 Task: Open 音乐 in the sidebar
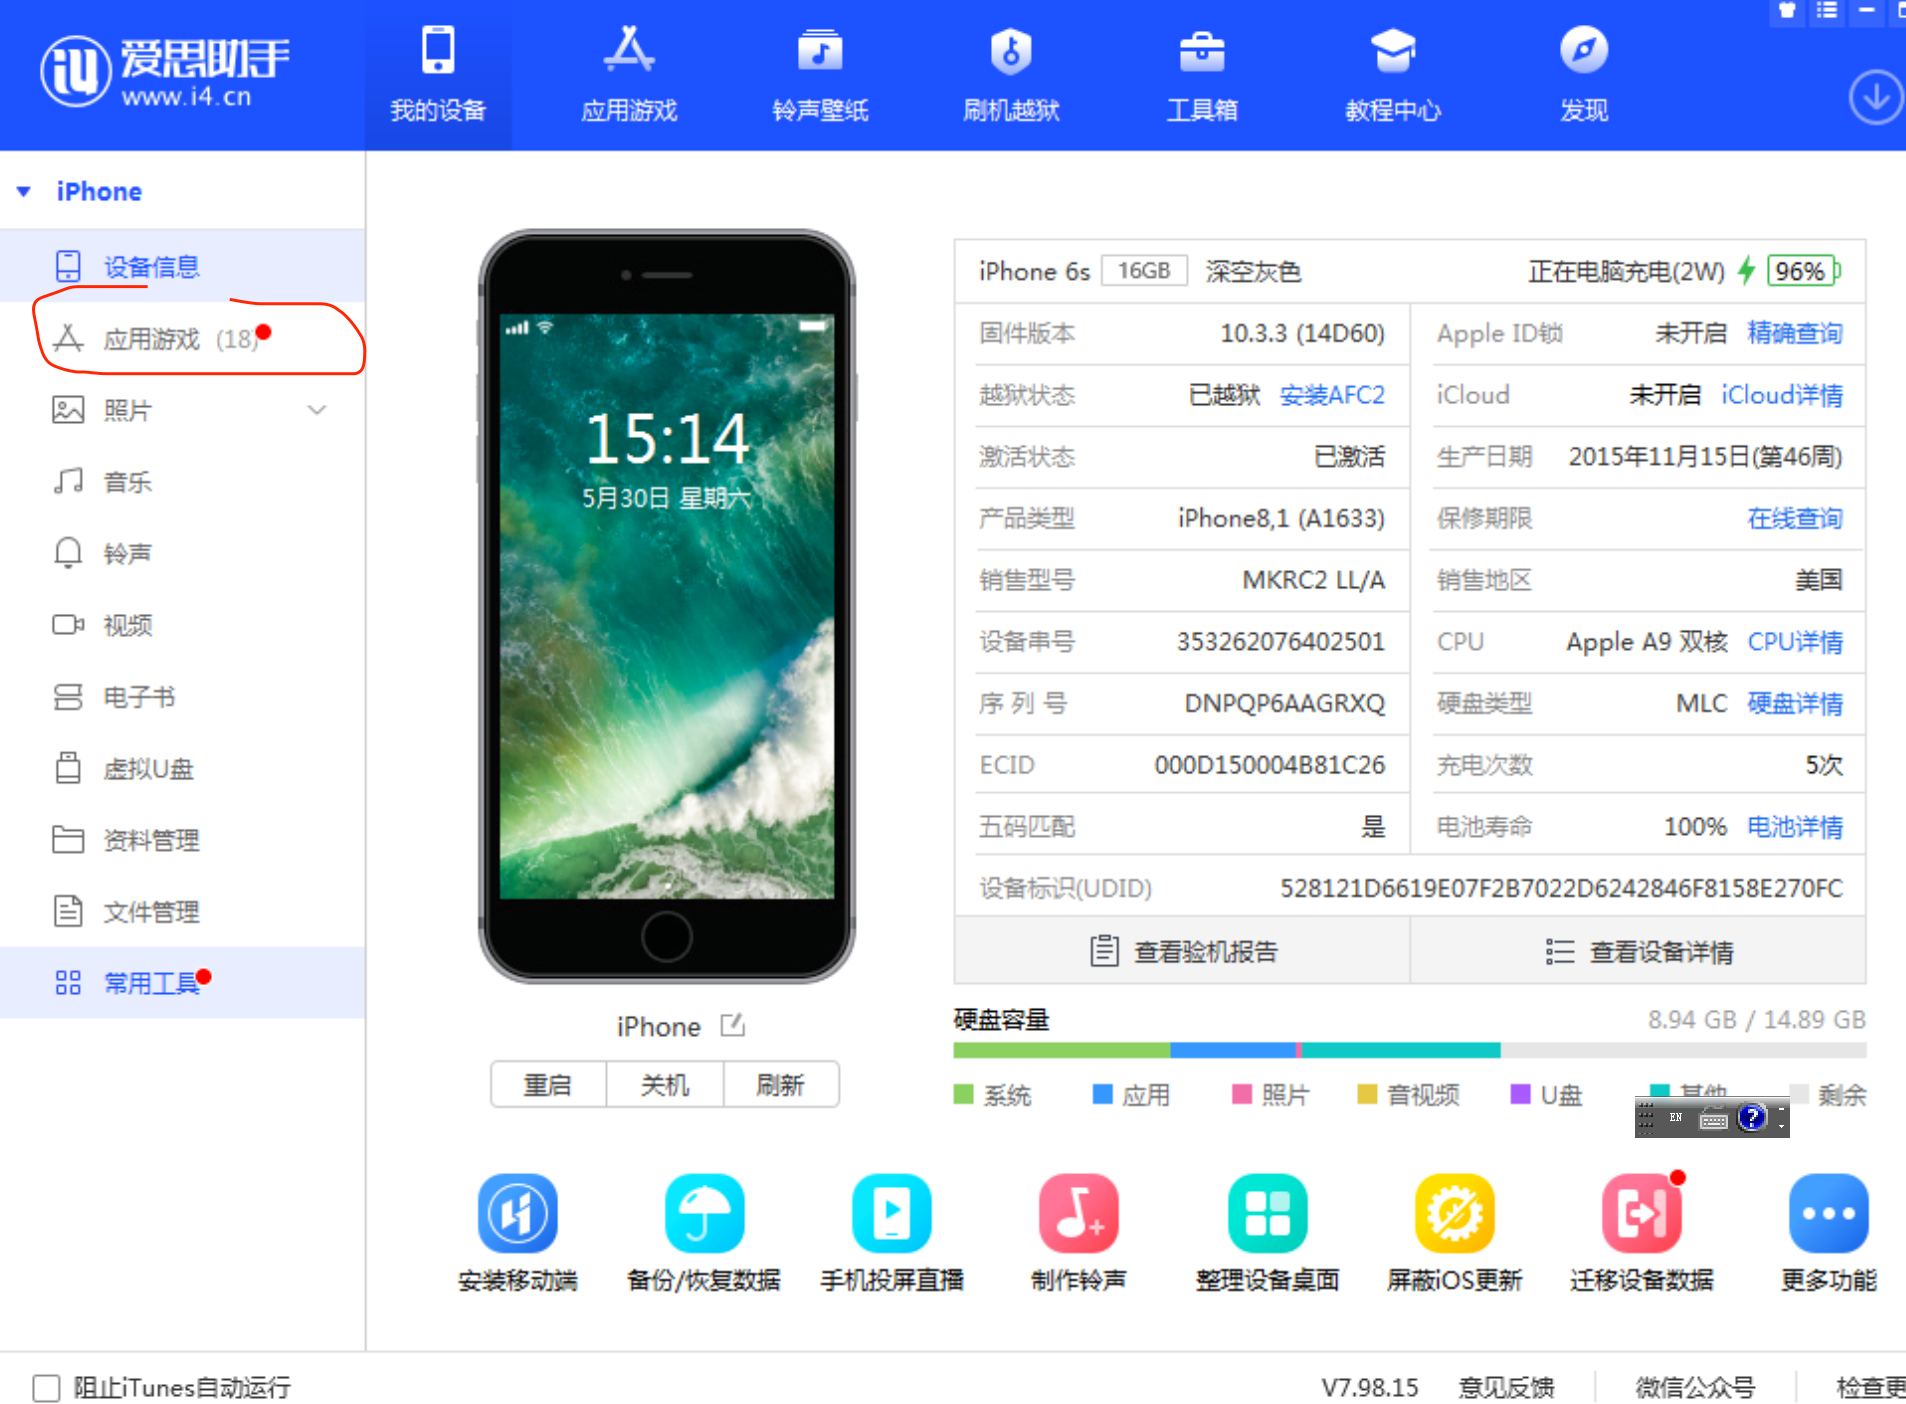click(182, 482)
